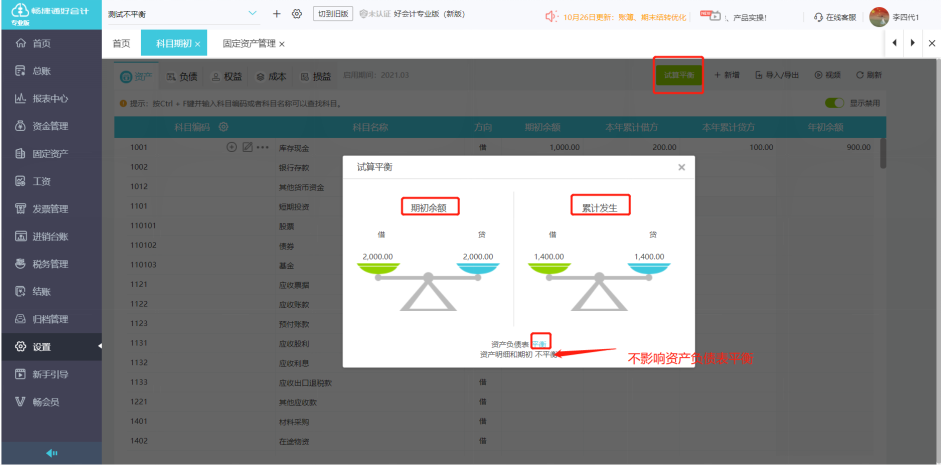Open the 视频 video icon in toolbar
Image resolution: width=943 pixels, height=468 pixels.
click(819, 75)
